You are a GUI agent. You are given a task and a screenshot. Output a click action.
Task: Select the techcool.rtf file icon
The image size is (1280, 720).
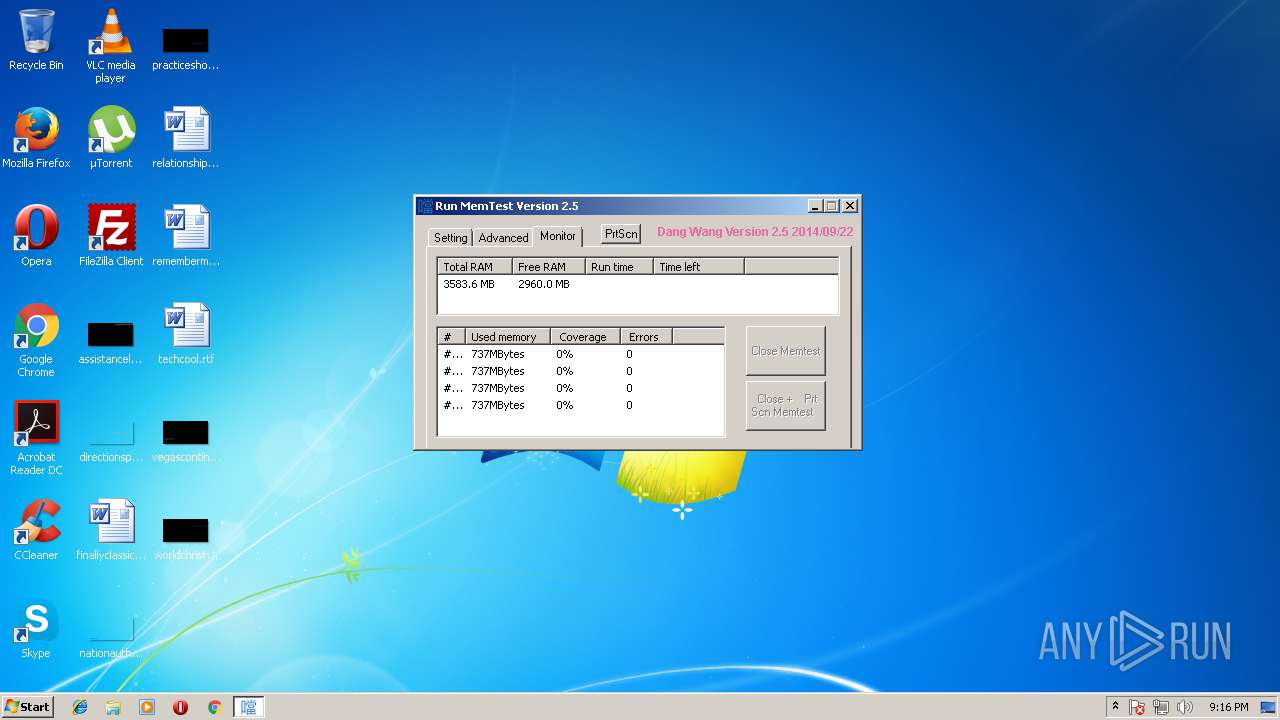pos(185,334)
